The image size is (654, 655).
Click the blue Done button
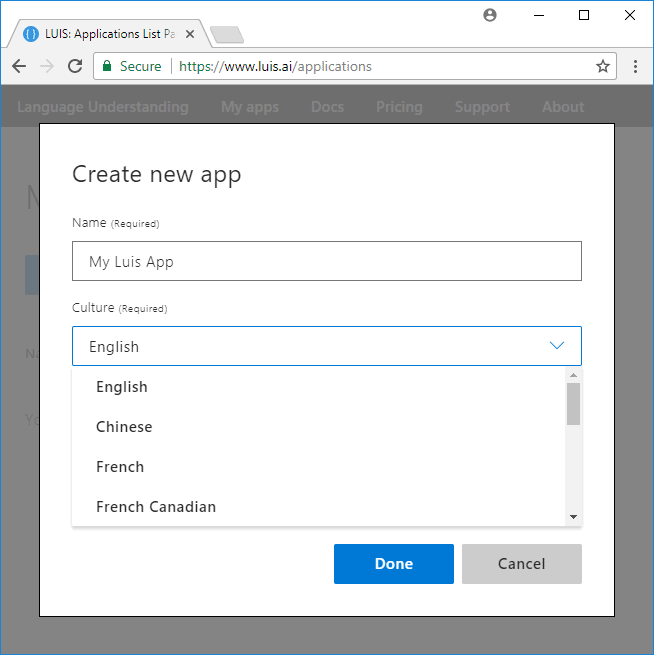394,564
